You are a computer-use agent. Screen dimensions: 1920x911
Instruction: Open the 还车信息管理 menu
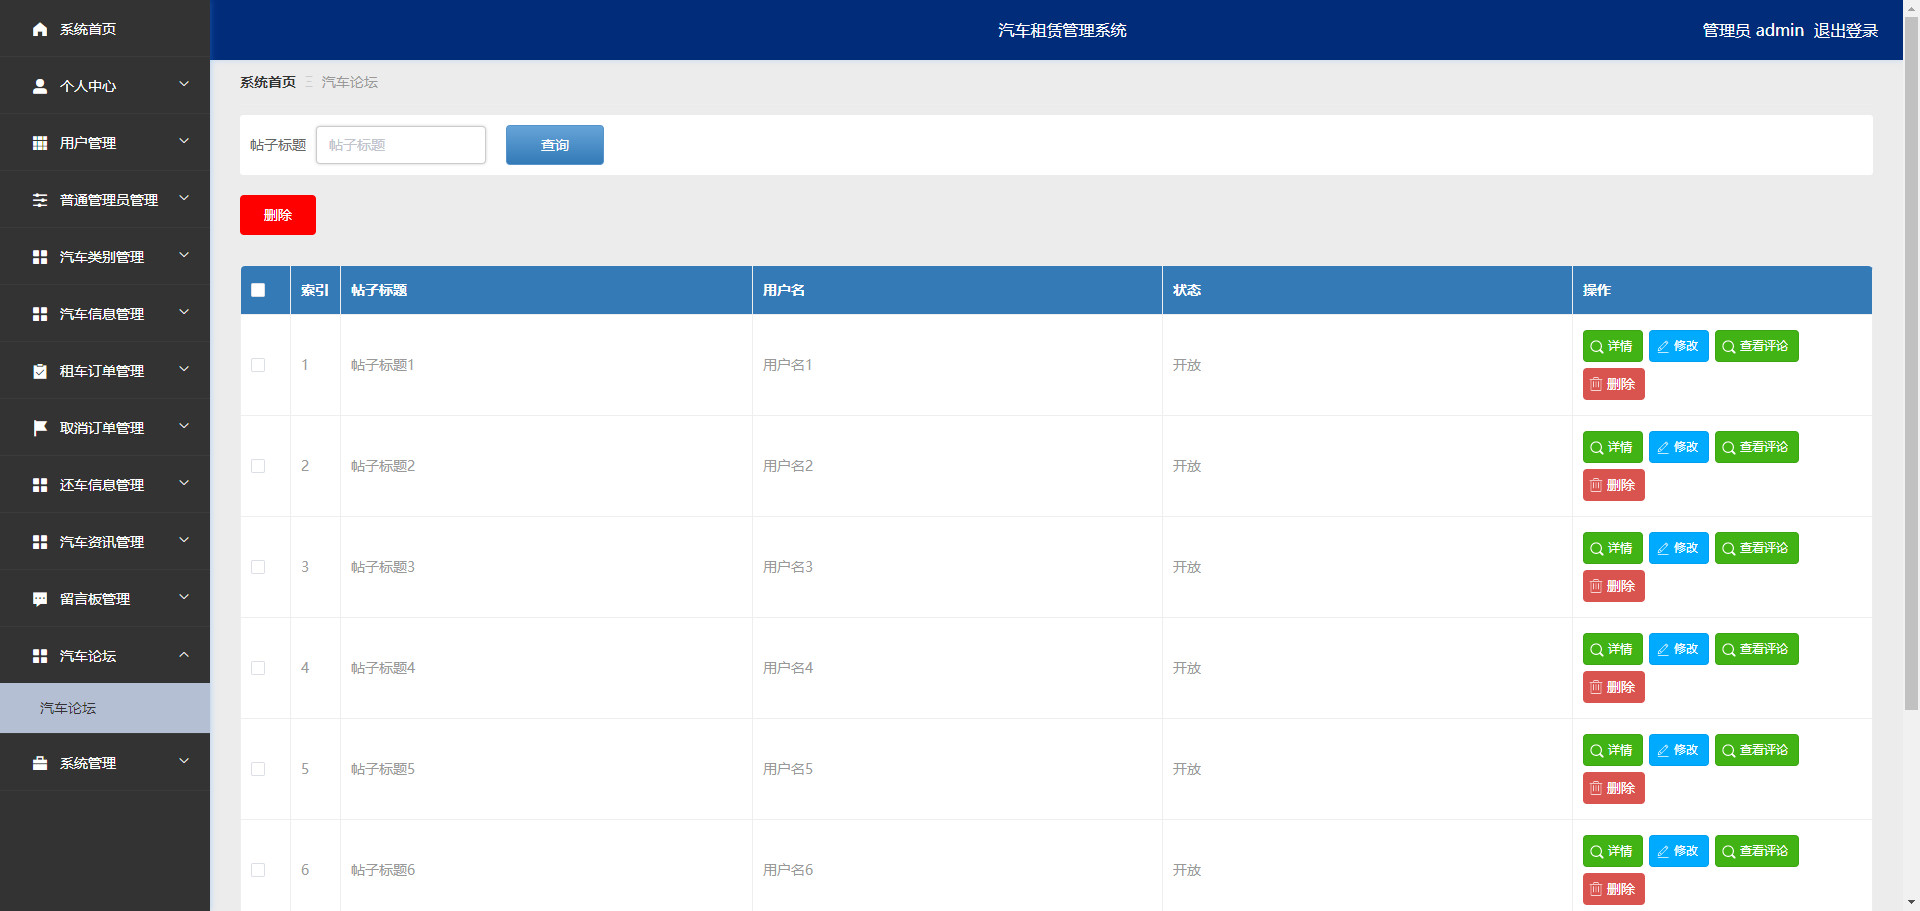click(105, 485)
